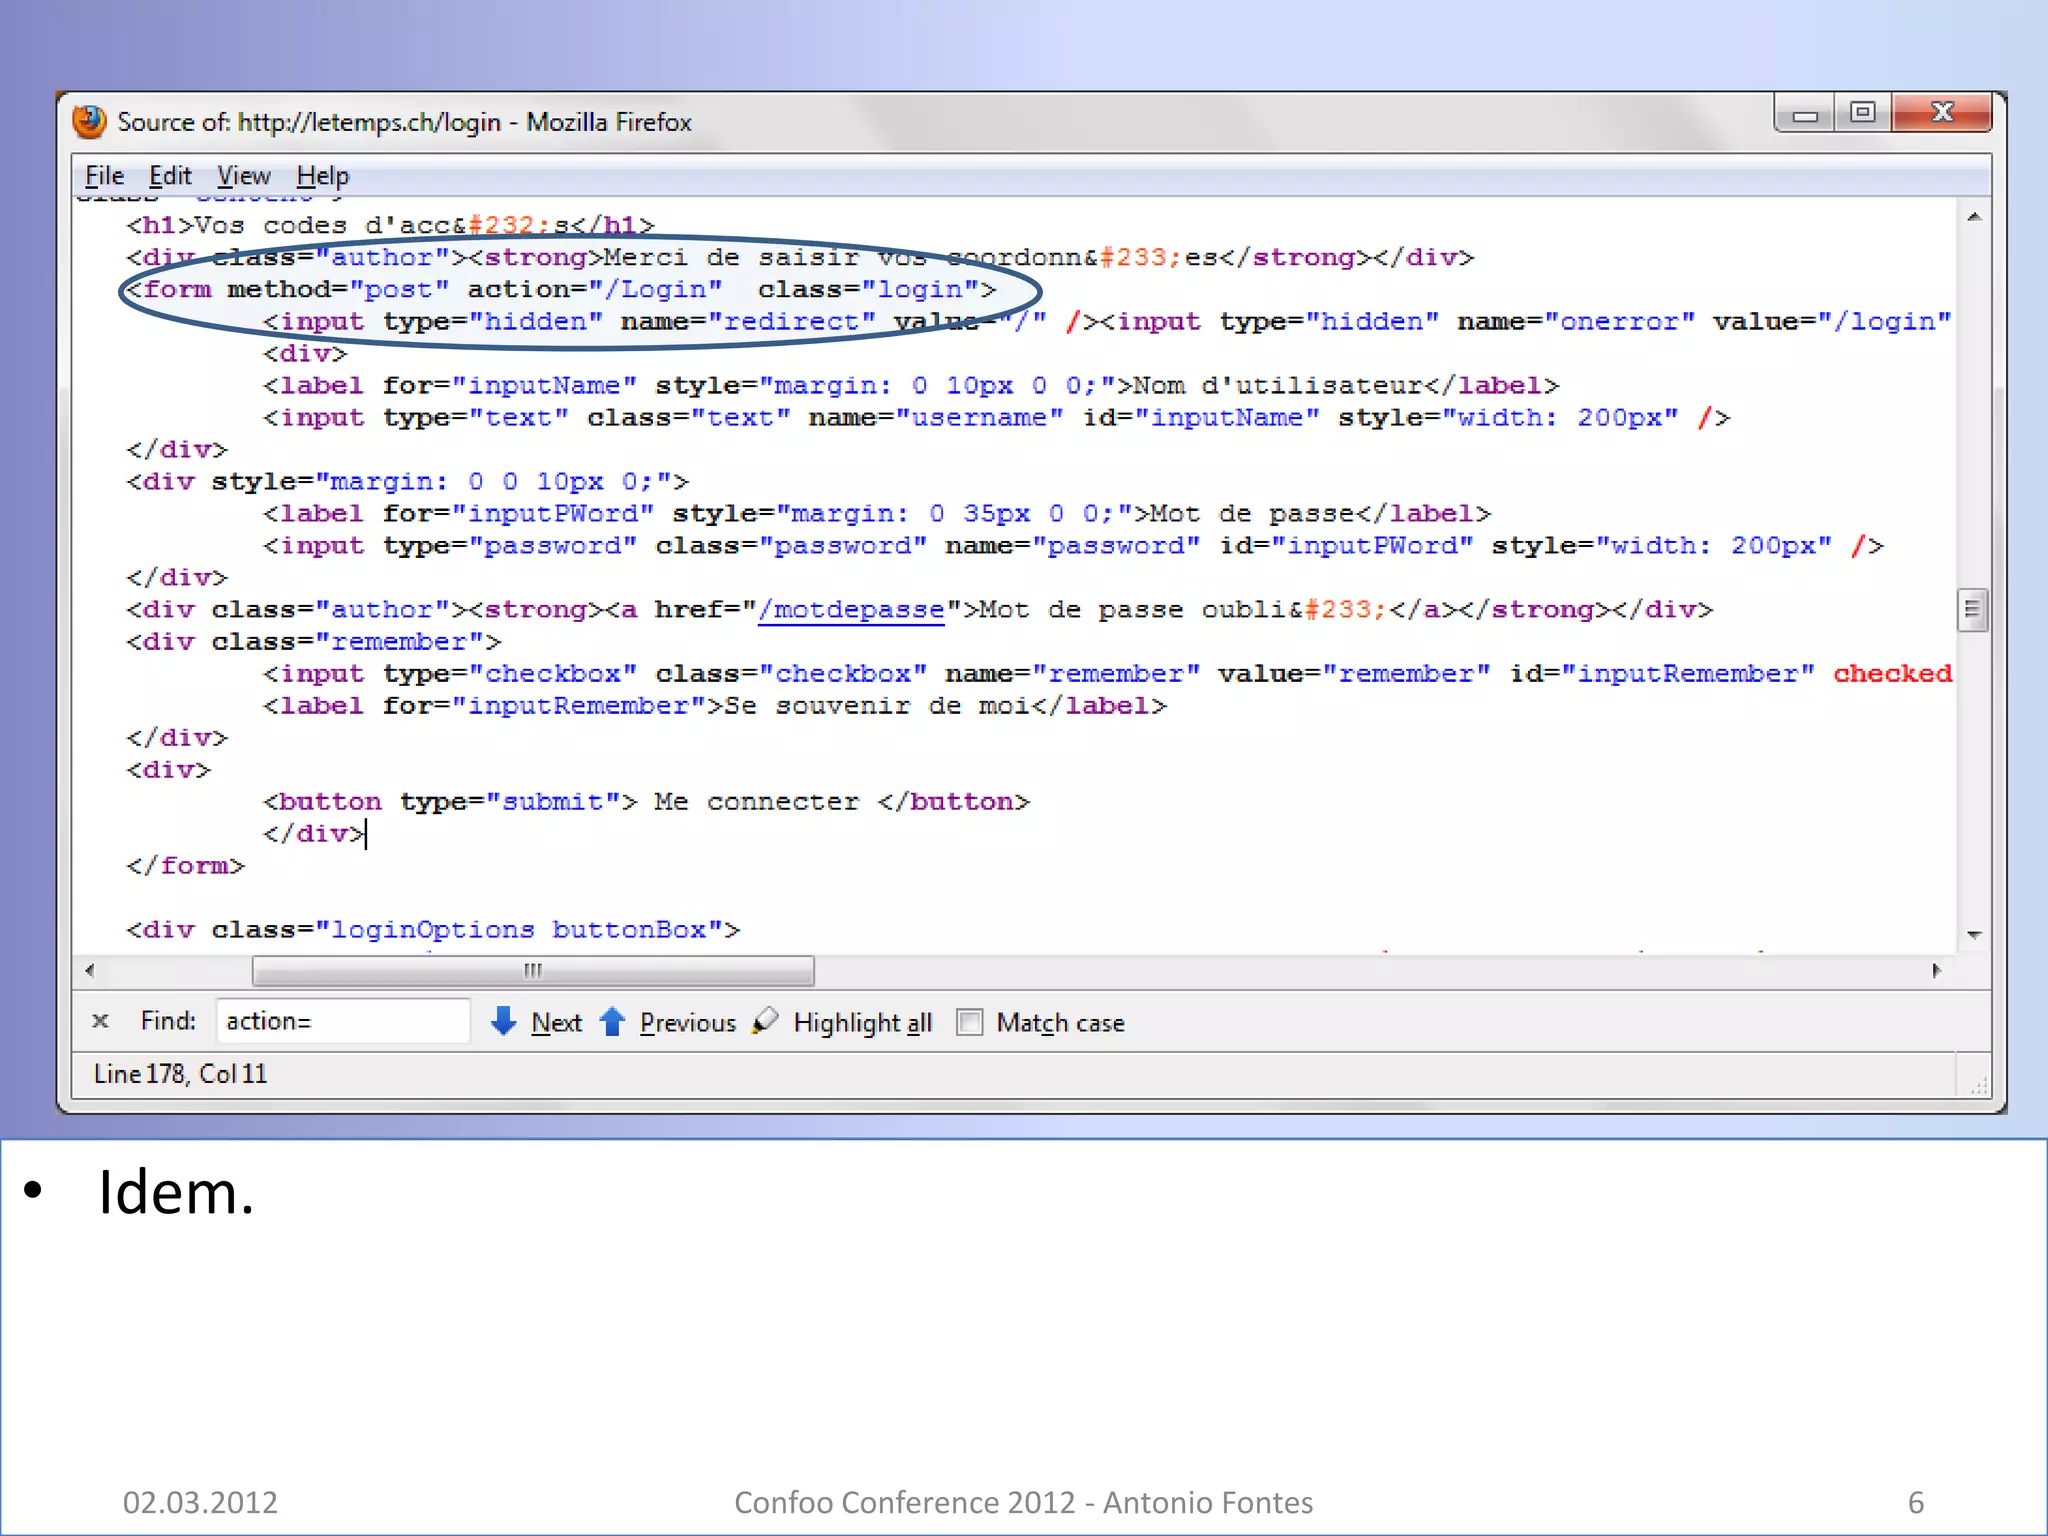Open the Help menu
The width and height of the screenshot is (2048, 1536).
(x=322, y=176)
